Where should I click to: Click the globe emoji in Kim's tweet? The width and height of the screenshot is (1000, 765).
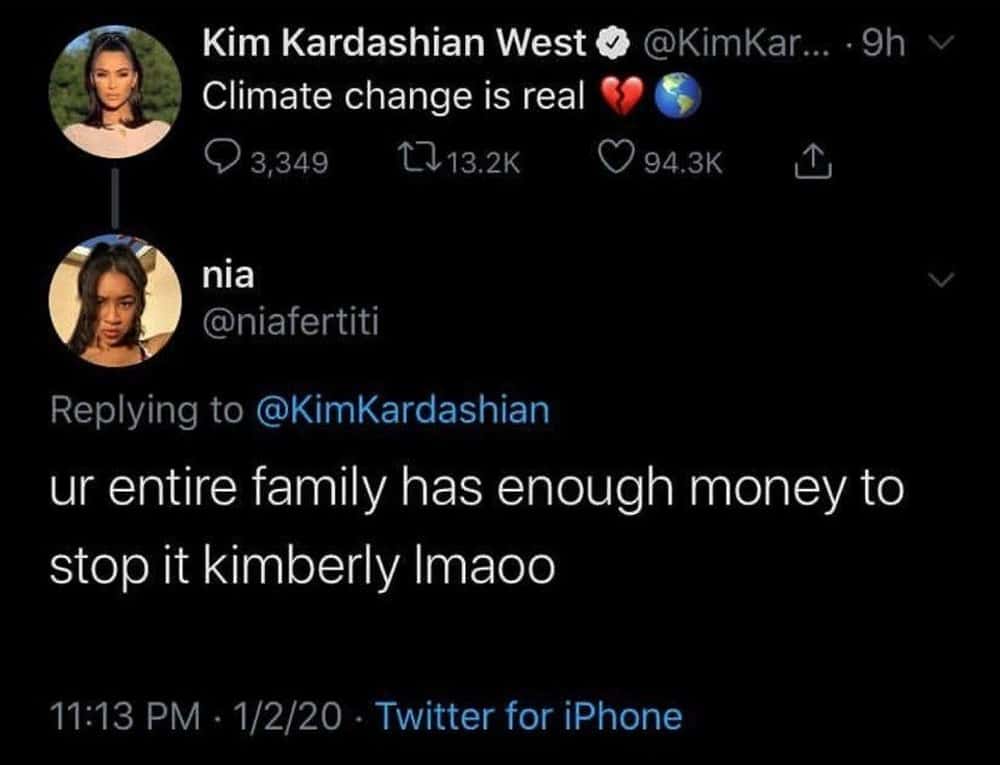(x=676, y=98)
